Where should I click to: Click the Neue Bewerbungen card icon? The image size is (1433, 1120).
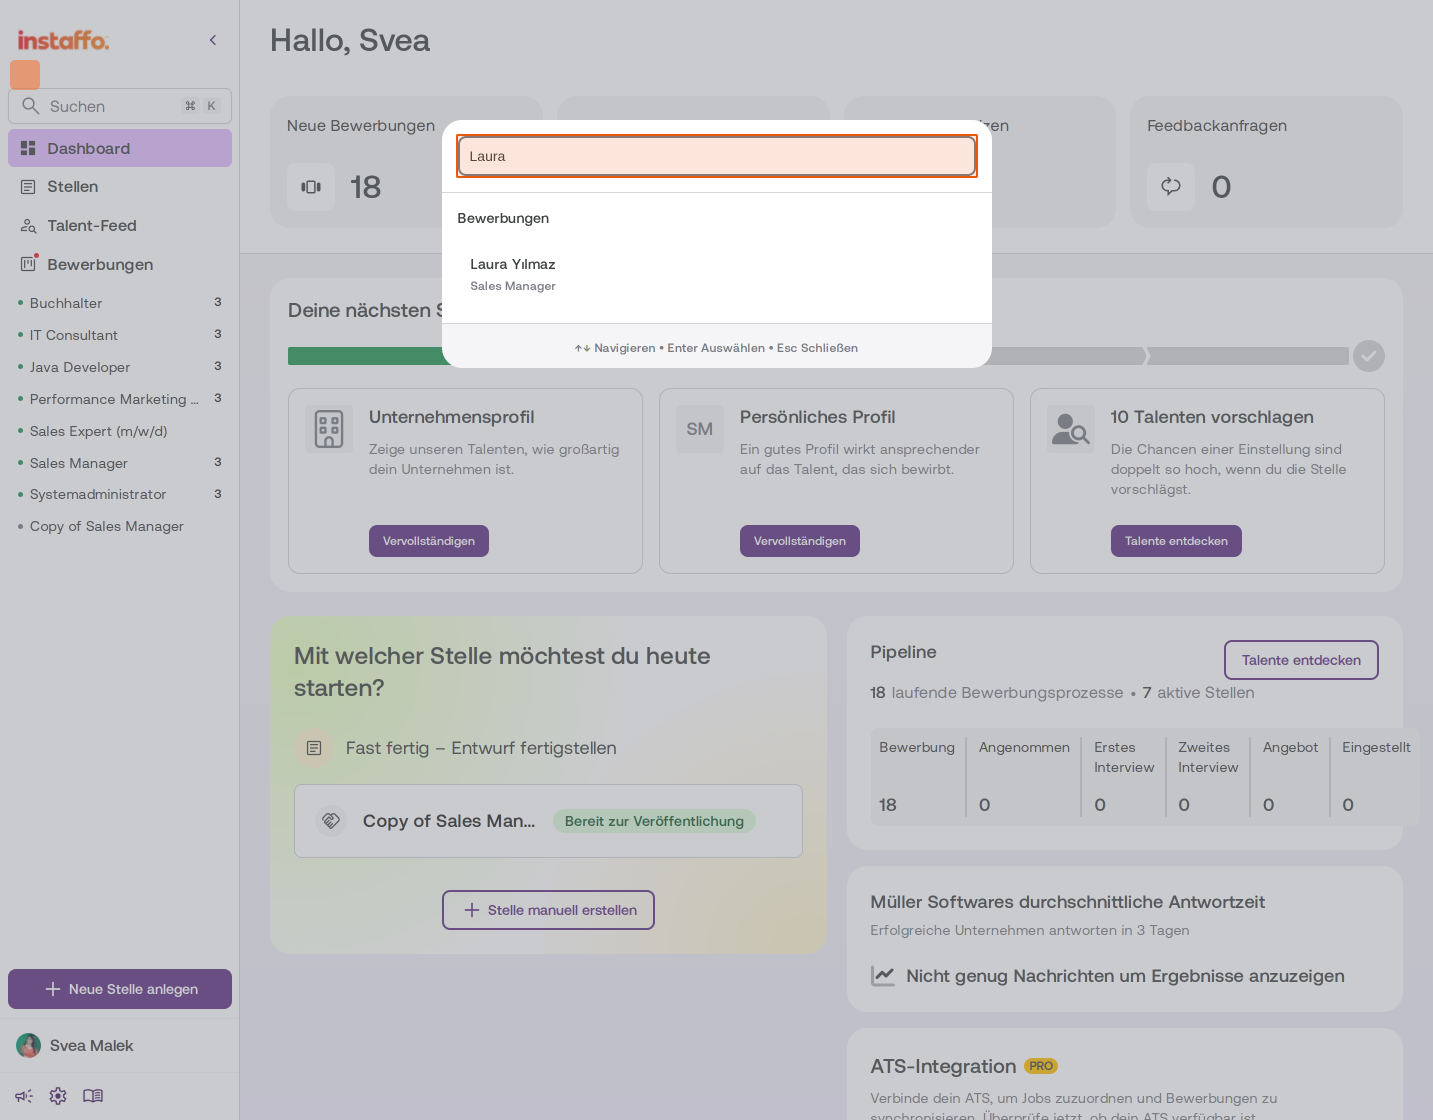tap(311, 187)
